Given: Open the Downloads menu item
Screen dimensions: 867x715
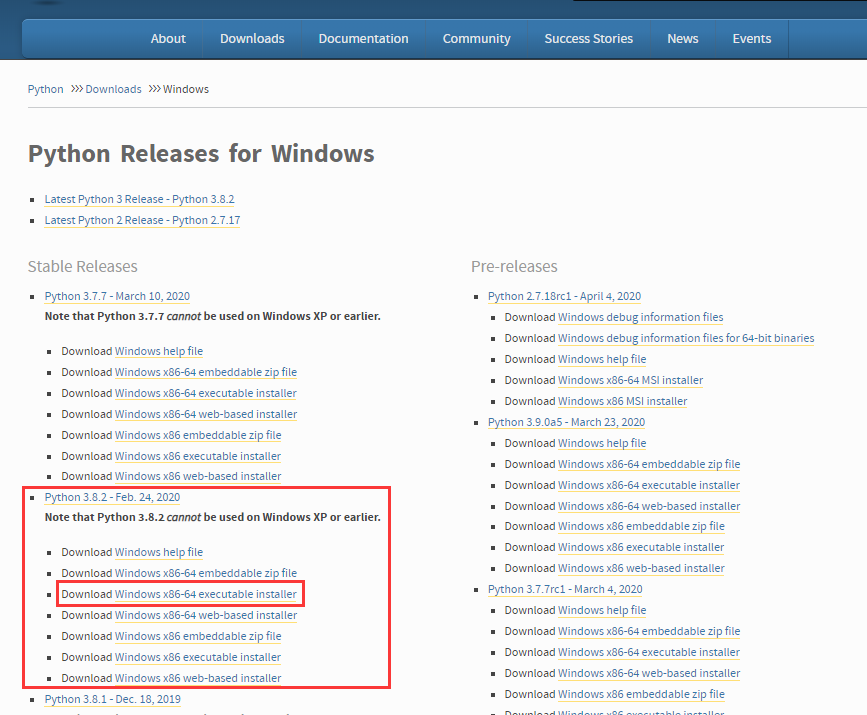Looking at the screenshot, I should pyautogui.click(x=251, y=38).
